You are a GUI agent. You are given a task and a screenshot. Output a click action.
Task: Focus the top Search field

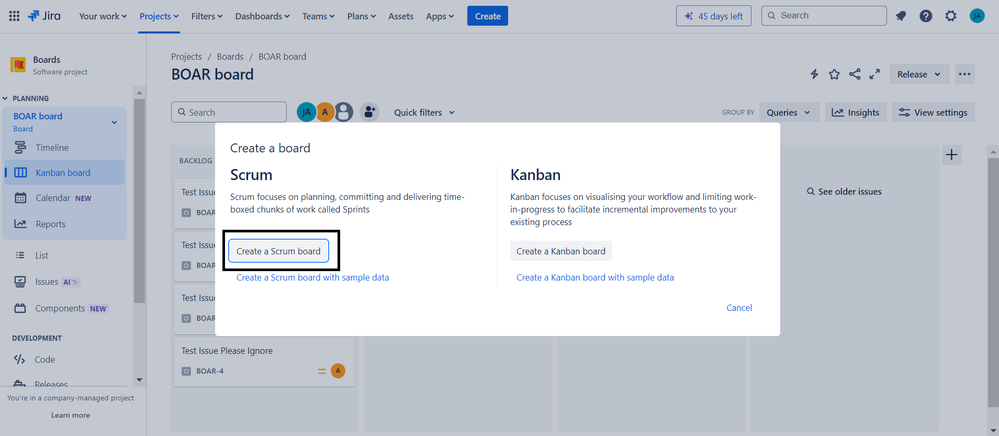pyautogui.click(x=824, y=16)
